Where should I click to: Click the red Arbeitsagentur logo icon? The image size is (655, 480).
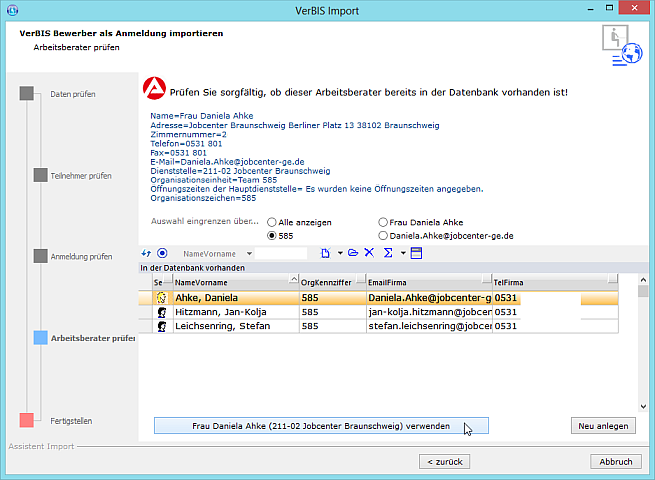[x=154, y=88]
